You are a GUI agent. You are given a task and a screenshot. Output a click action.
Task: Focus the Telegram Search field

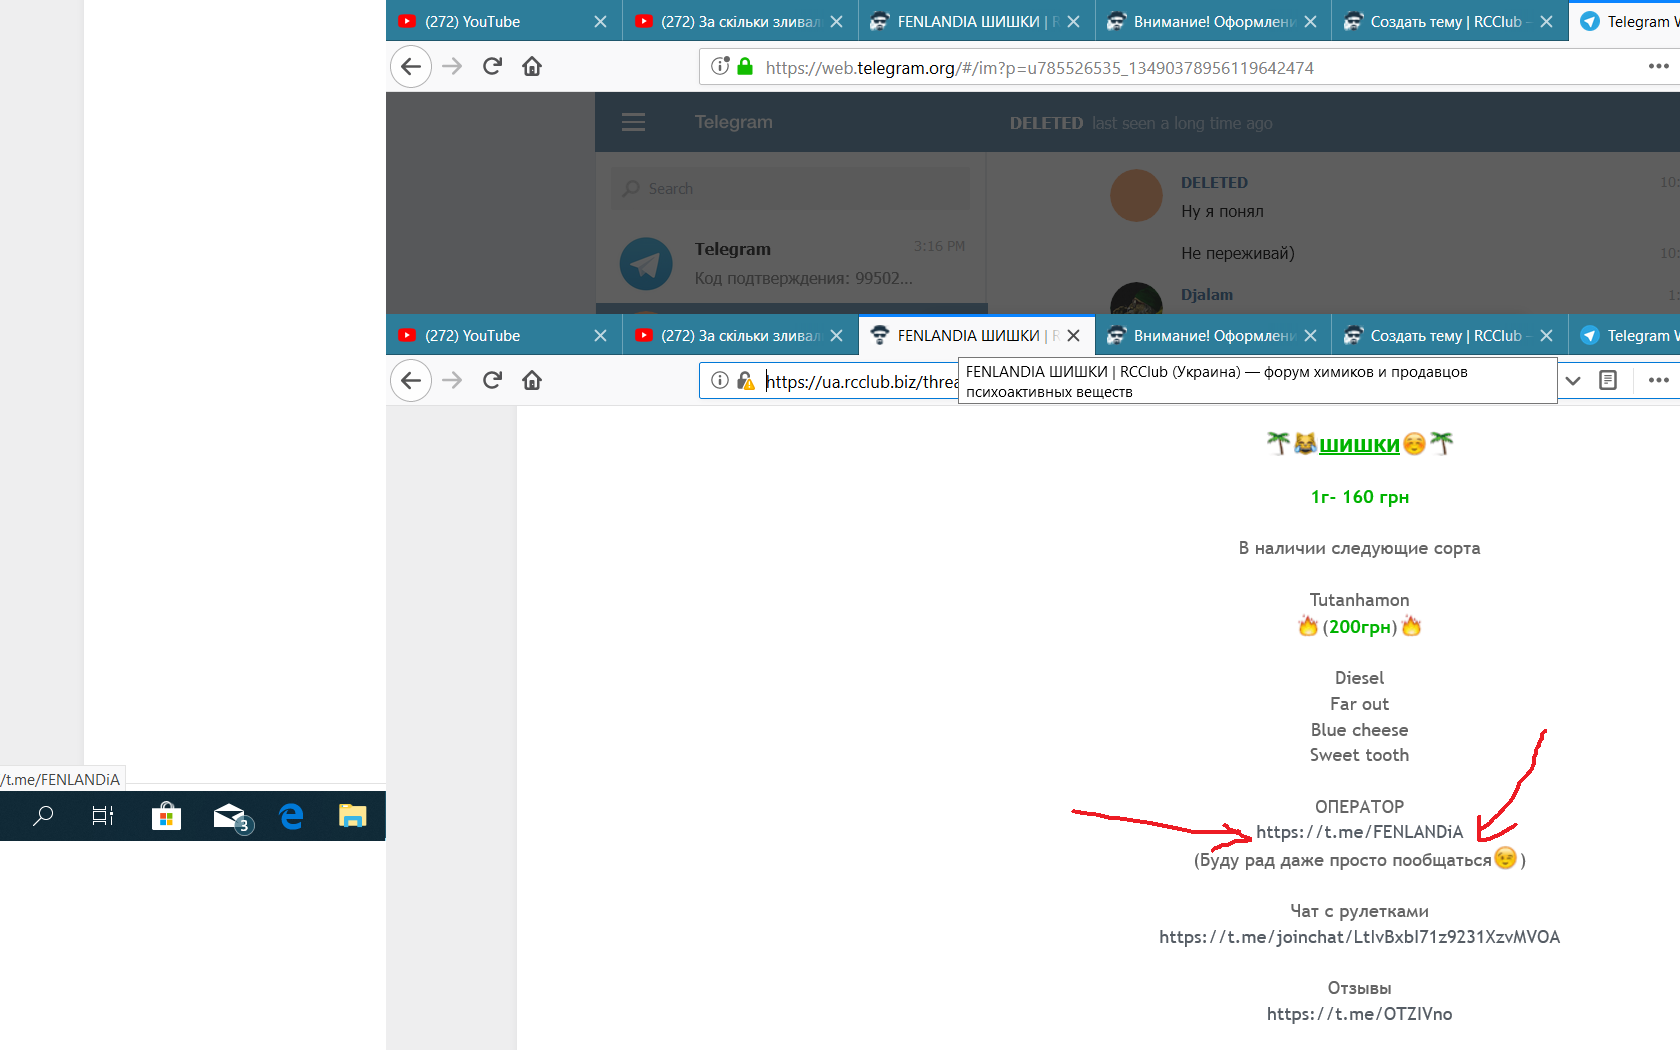click(x=790, y=188)
